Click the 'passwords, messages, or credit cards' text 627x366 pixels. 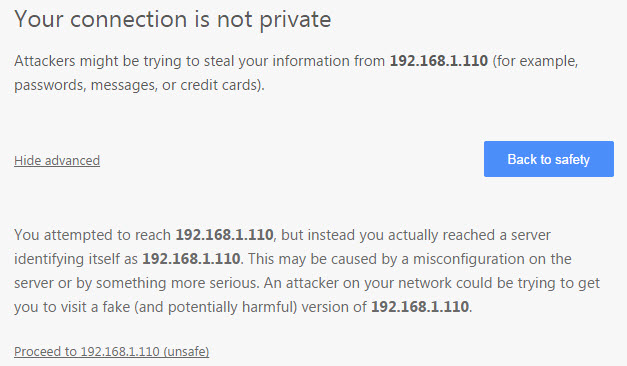pos(139,85)
